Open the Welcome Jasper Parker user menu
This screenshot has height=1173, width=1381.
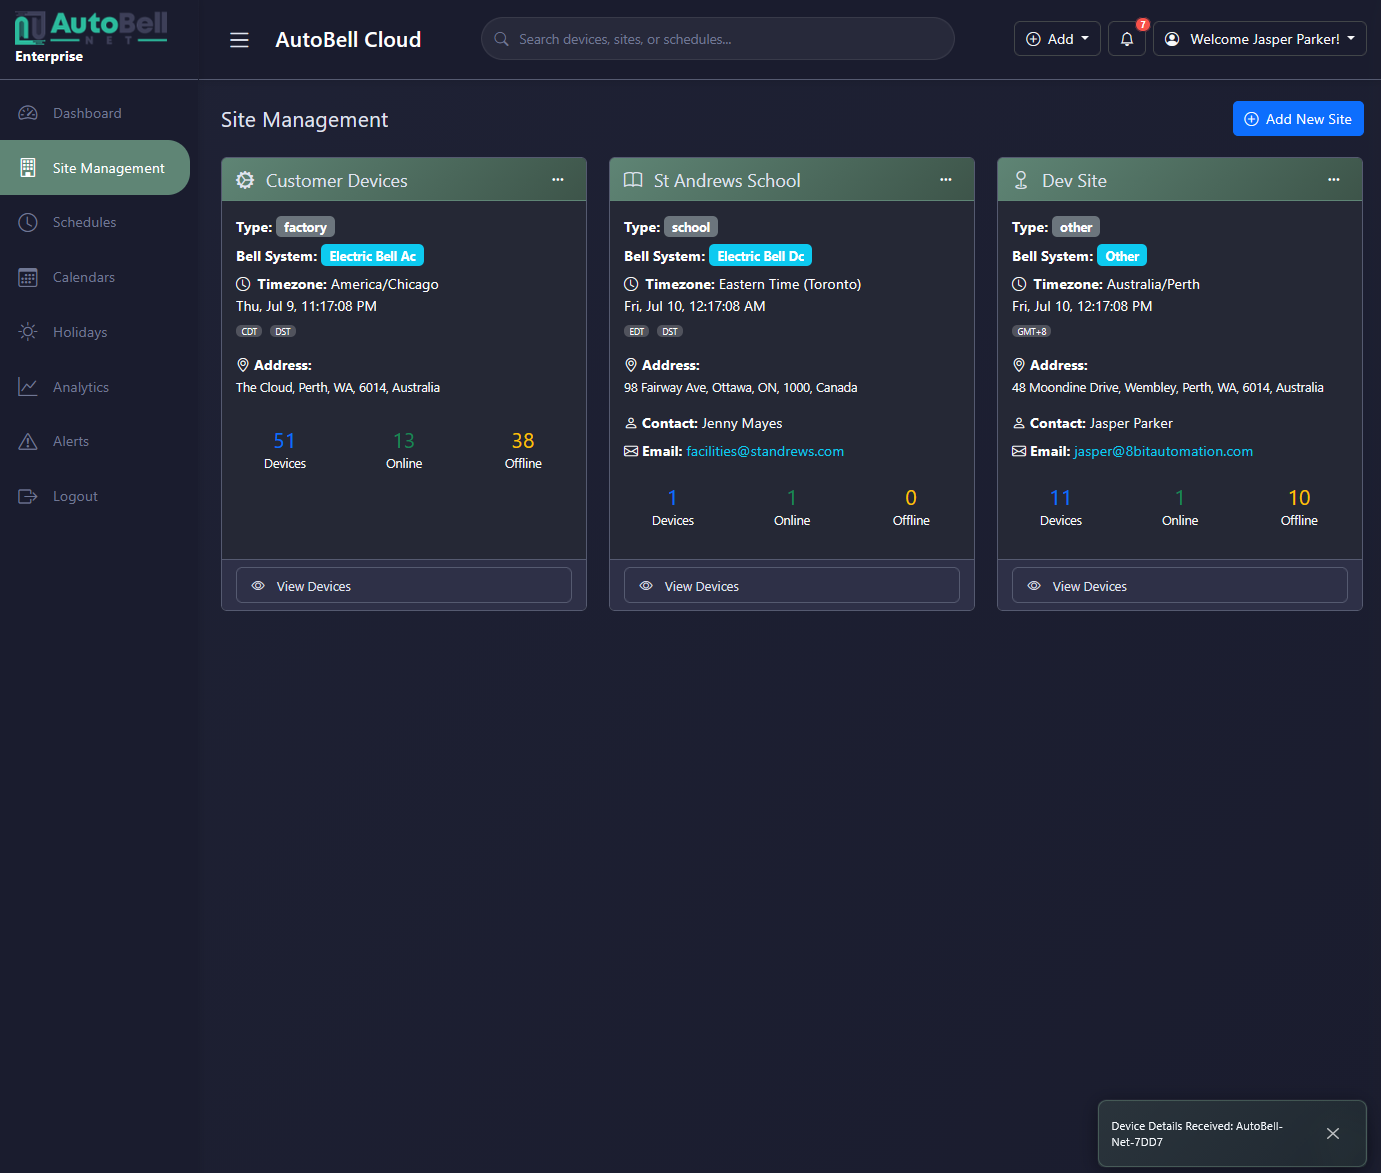point(1260,39)
